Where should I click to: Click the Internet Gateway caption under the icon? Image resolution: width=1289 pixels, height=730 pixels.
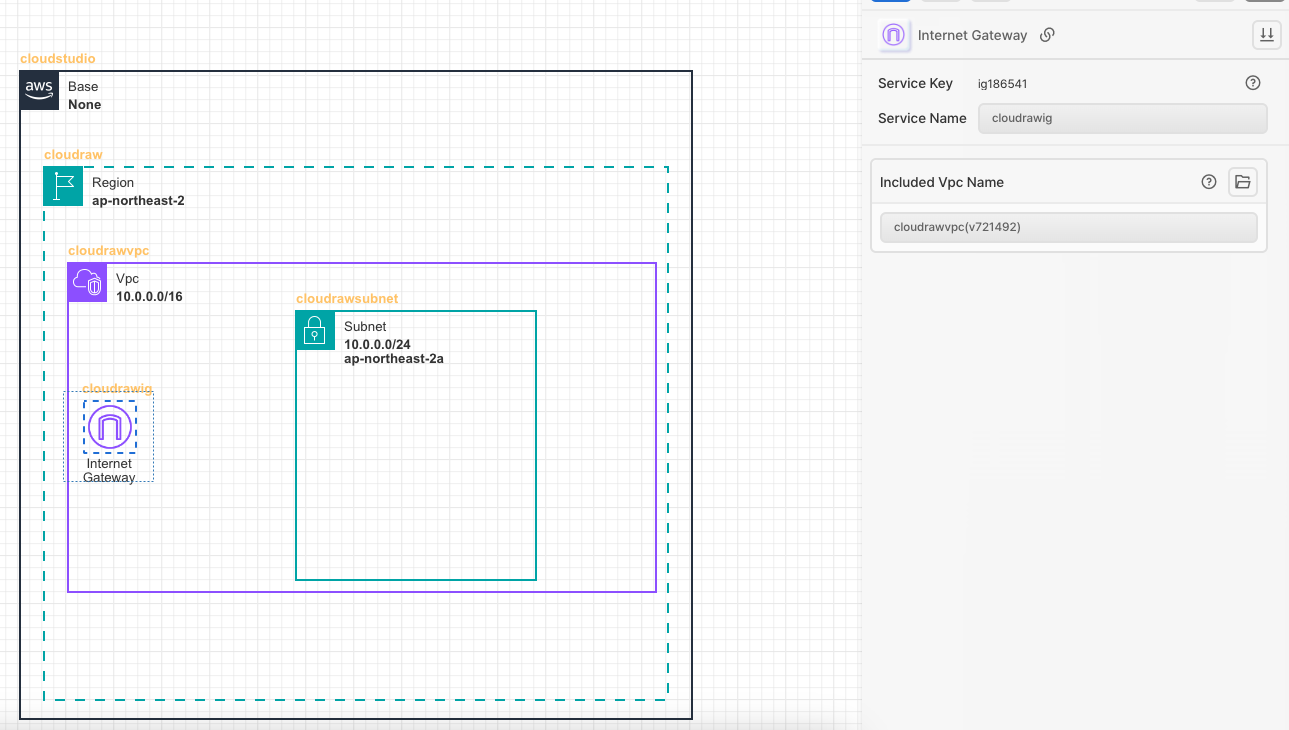(x=110, y=470)
